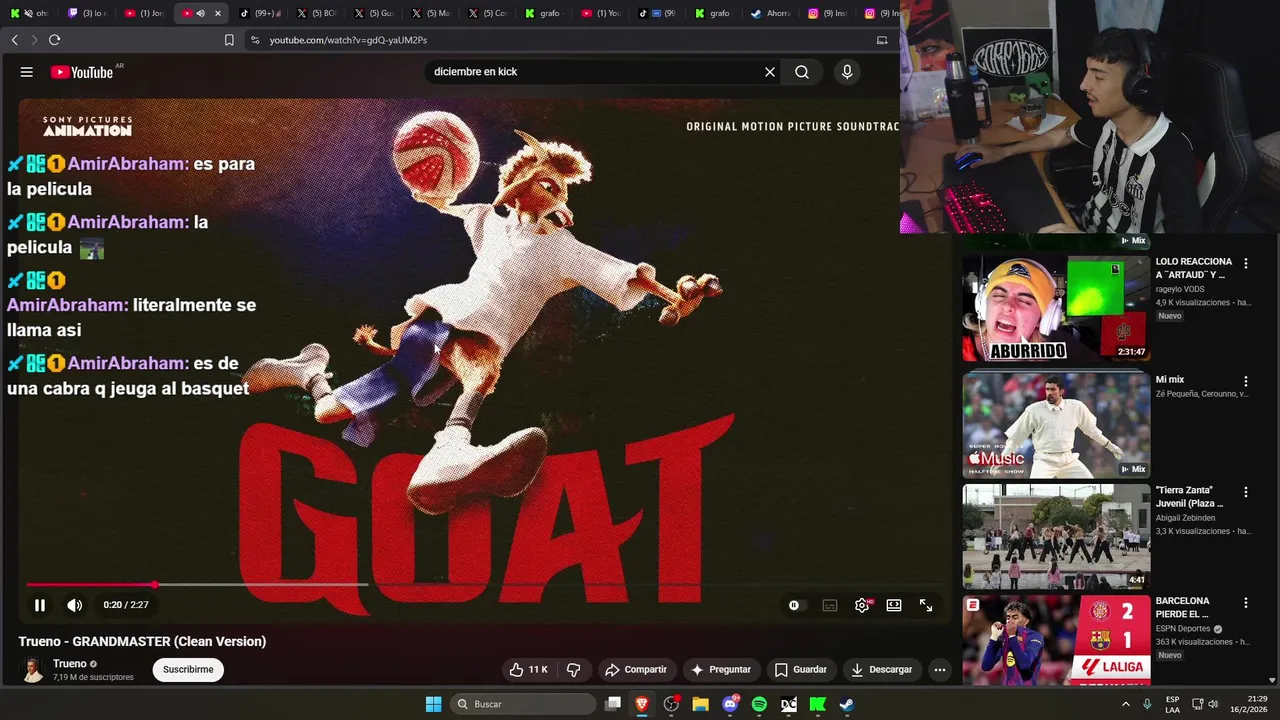Screen dimensions: 1280x720
Task: Click the Compartir share button
Action: [x=636, y=670]
